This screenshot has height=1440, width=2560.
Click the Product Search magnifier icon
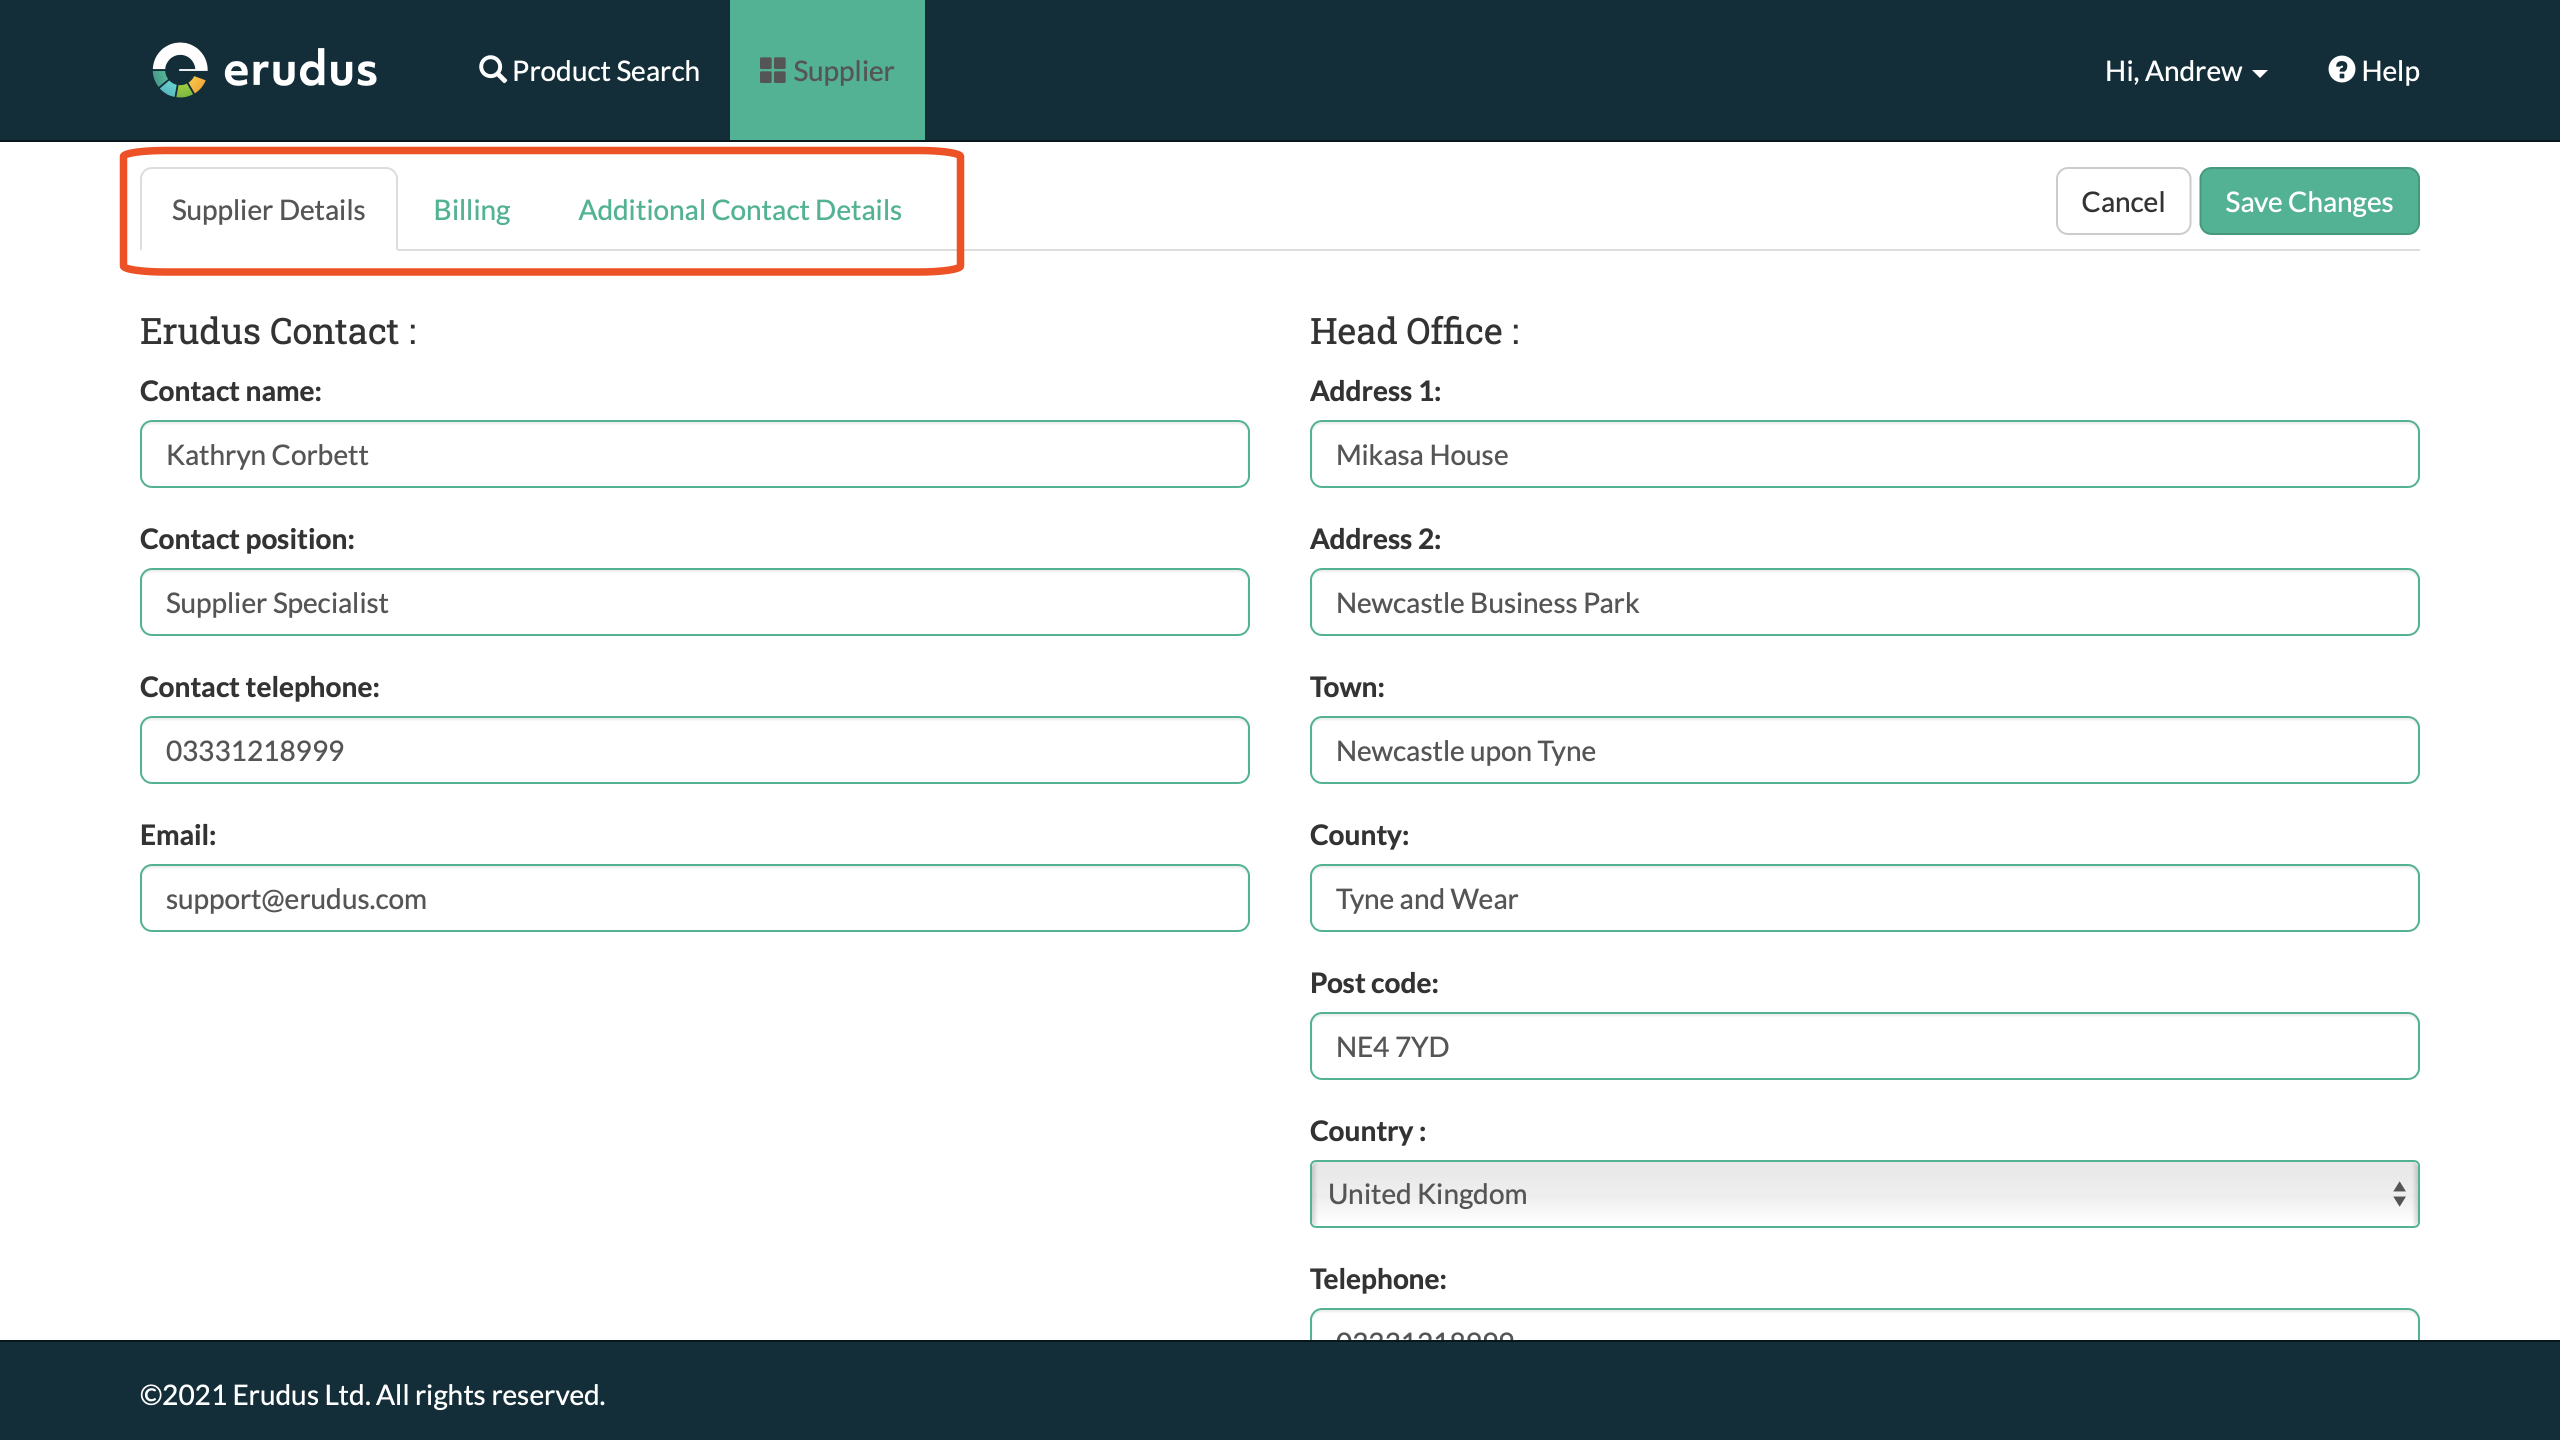[492, 69]
